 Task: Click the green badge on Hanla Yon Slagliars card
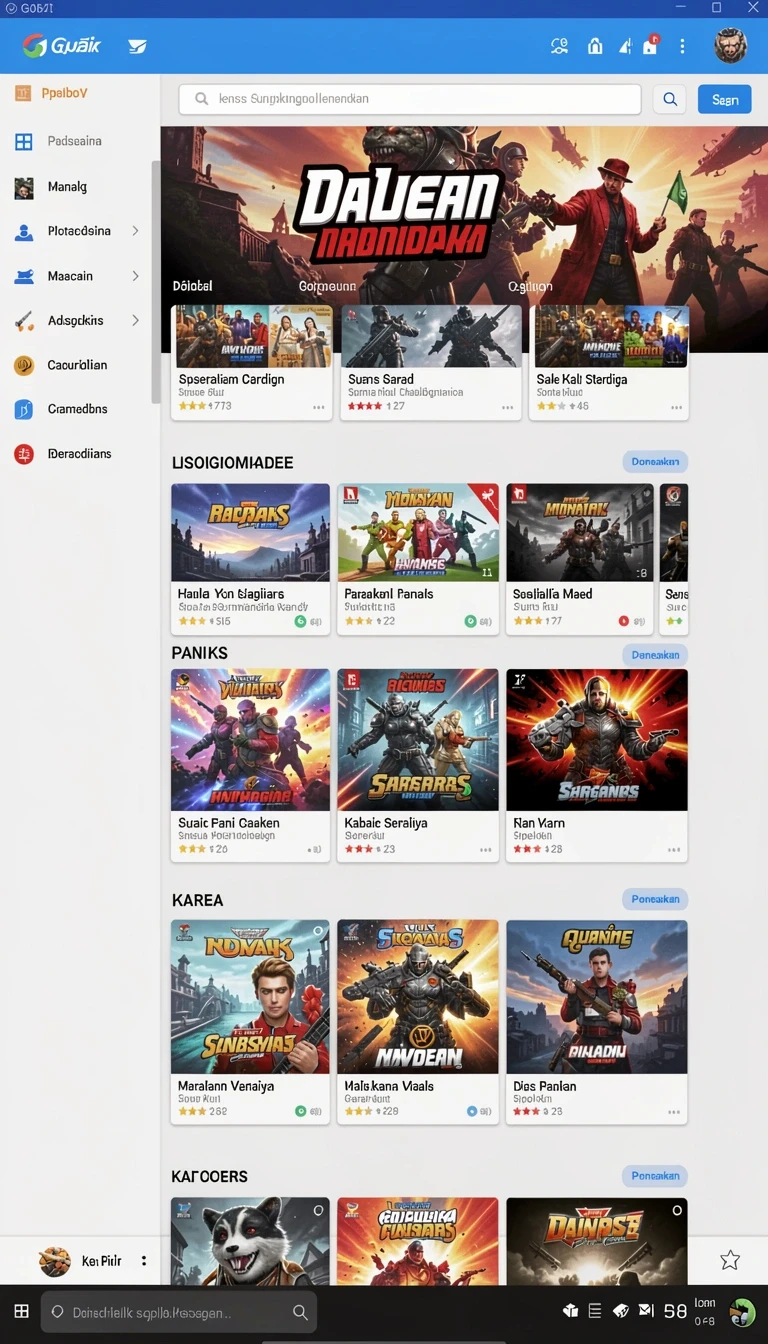coord(300,621)
